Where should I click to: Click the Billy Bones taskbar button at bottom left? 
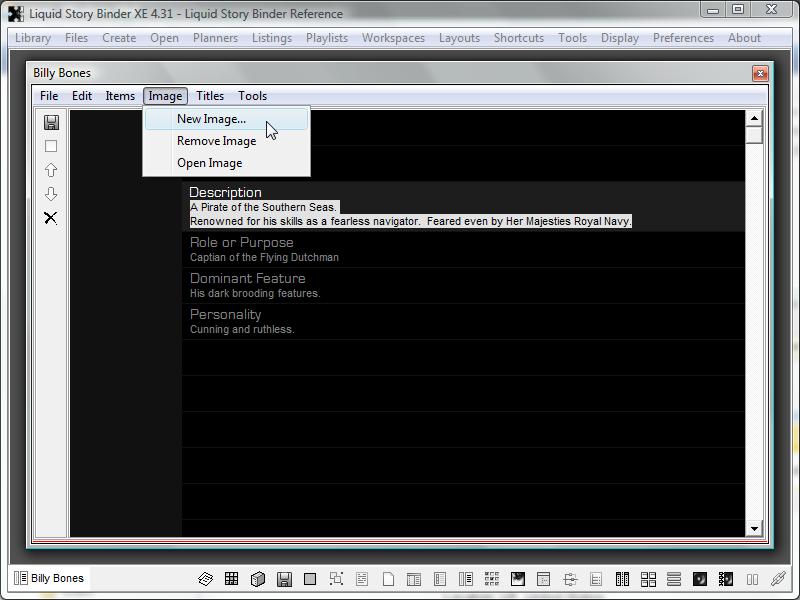pyautogui.click(x=49, y=578)
